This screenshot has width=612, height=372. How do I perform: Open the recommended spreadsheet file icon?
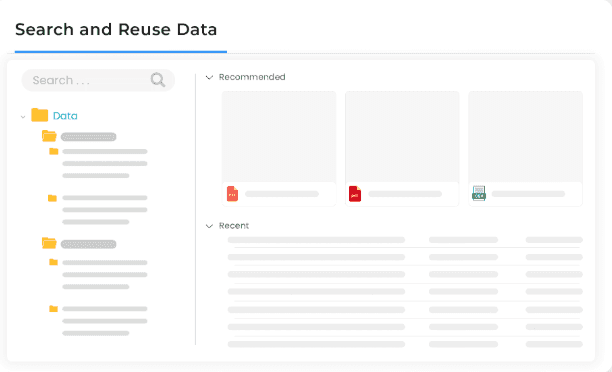[x=479, y=193]
